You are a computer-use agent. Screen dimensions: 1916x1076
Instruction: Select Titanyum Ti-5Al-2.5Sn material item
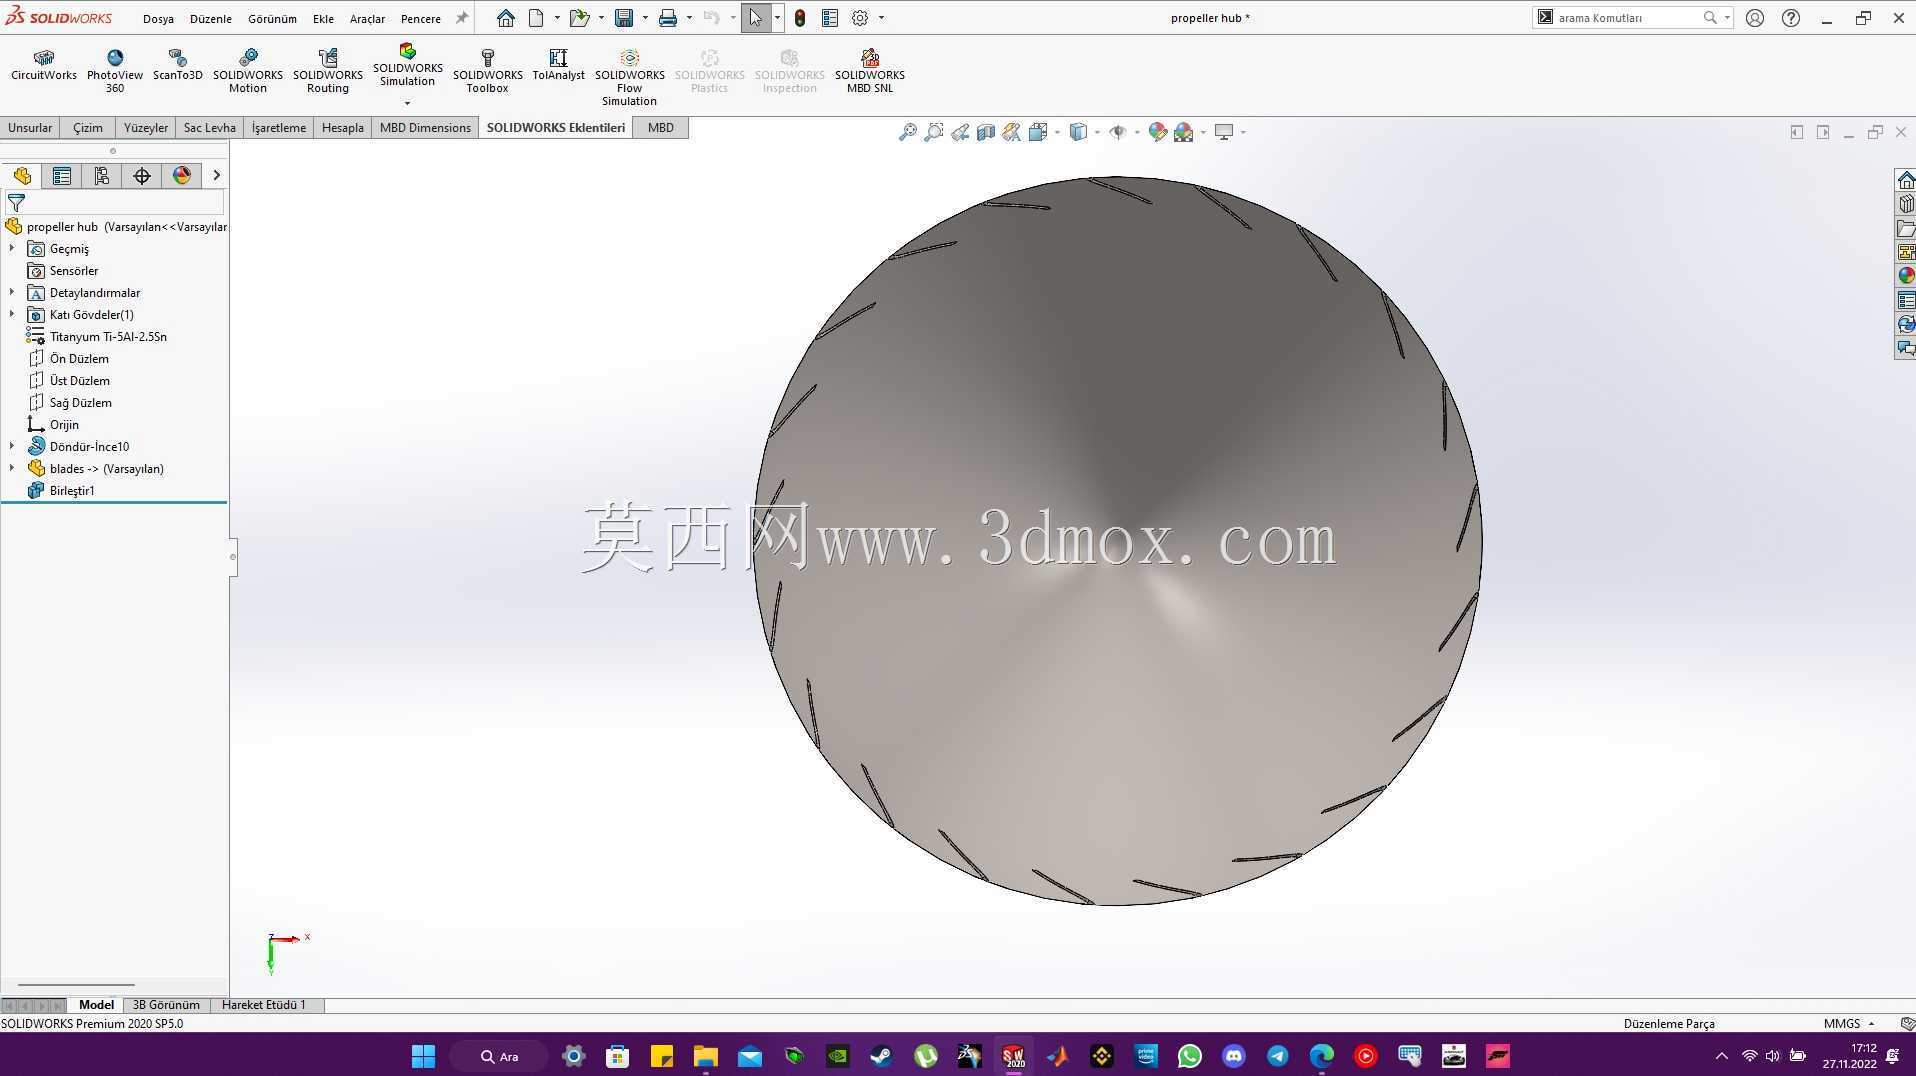tap(108, 336)
